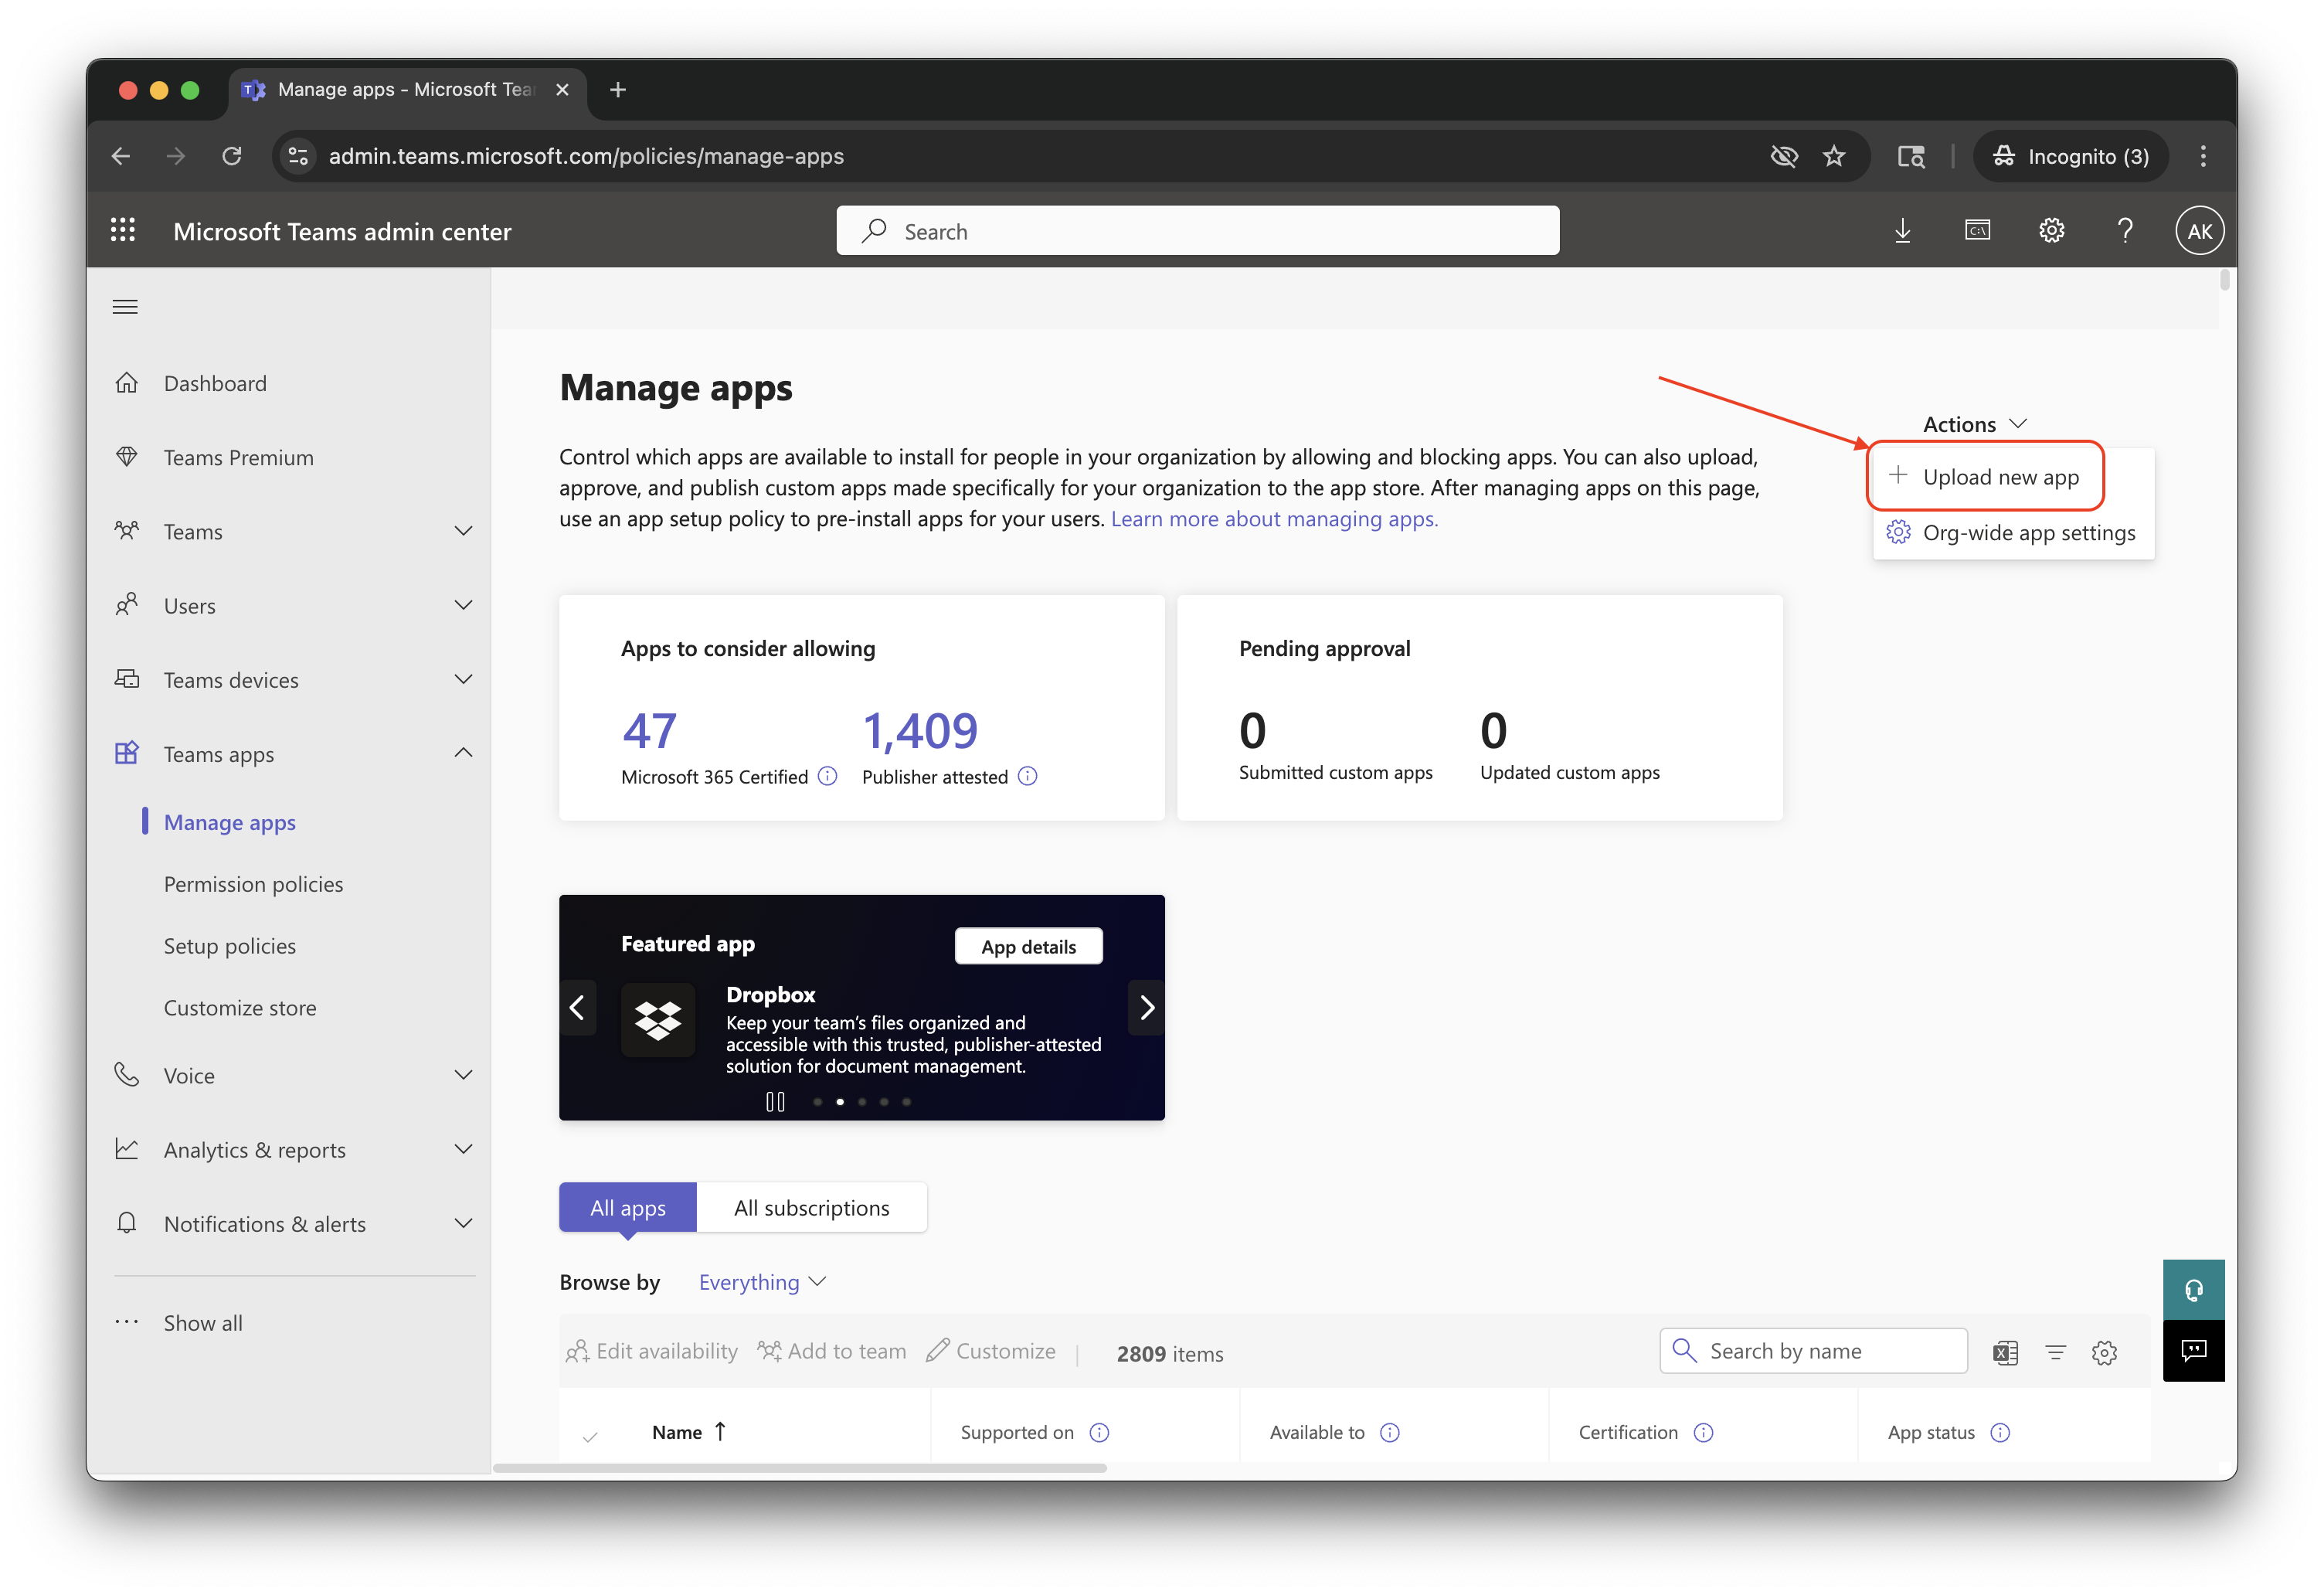Open the Browse by Everything dropdown
The width and height of the screenshot is (2324, 1595).
click(x=762, y=1282)
